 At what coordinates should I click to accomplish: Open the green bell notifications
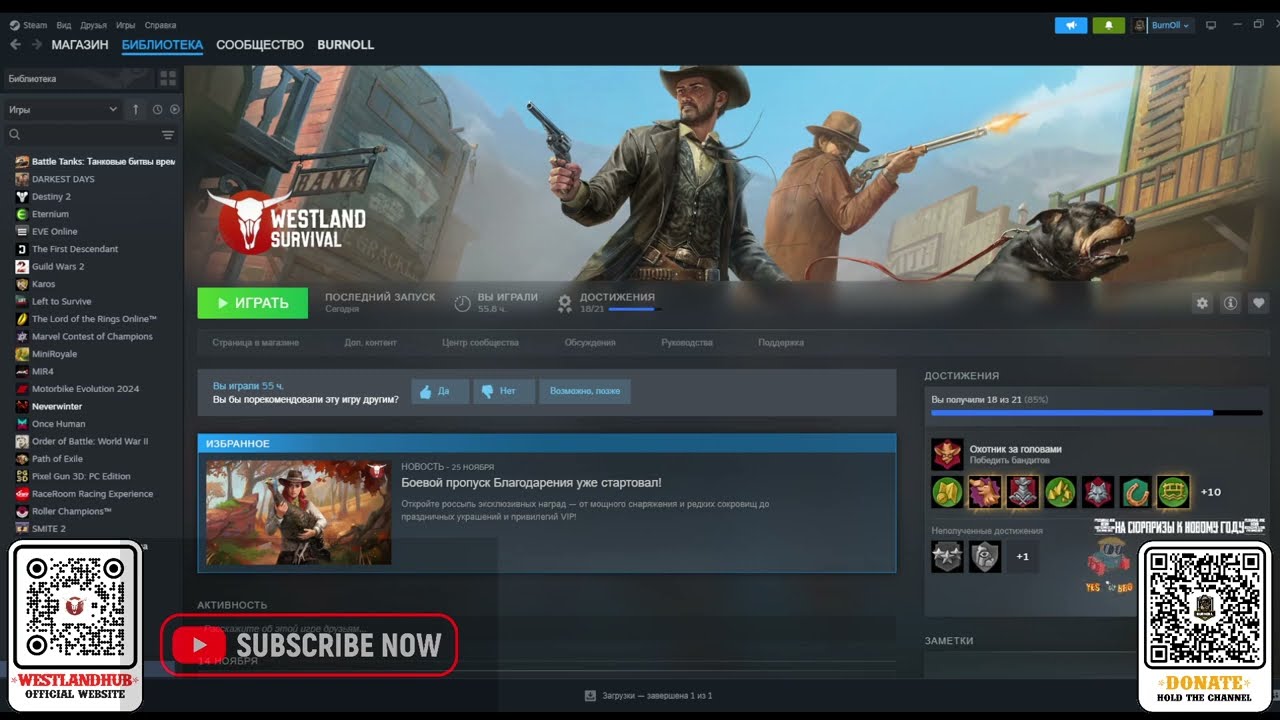(x=1109, y=25)
